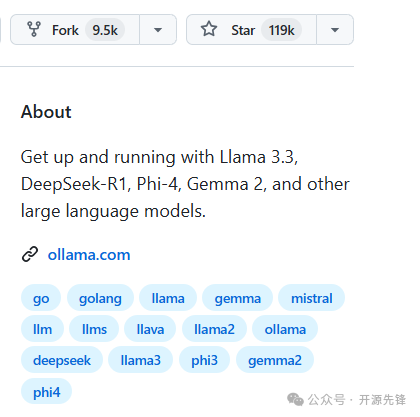Click the Star icon

[209, 29]
